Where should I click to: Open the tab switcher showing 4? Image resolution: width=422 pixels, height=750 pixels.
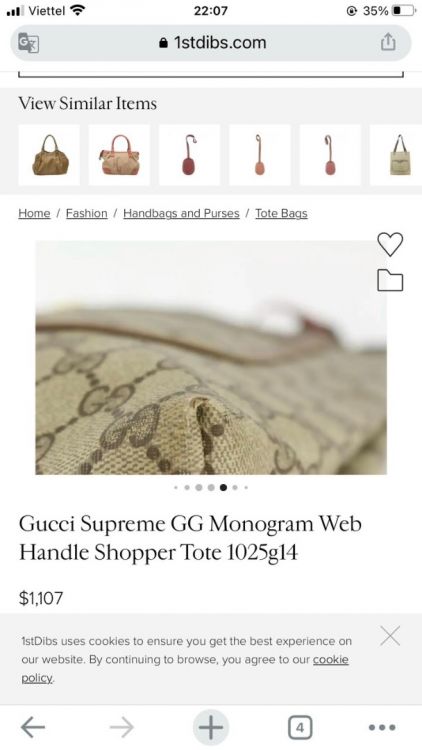tap(300, 728)
